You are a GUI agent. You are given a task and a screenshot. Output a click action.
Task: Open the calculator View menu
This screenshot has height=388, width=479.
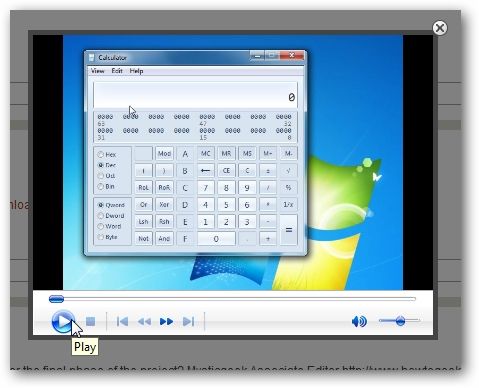[x=98, y=71]
